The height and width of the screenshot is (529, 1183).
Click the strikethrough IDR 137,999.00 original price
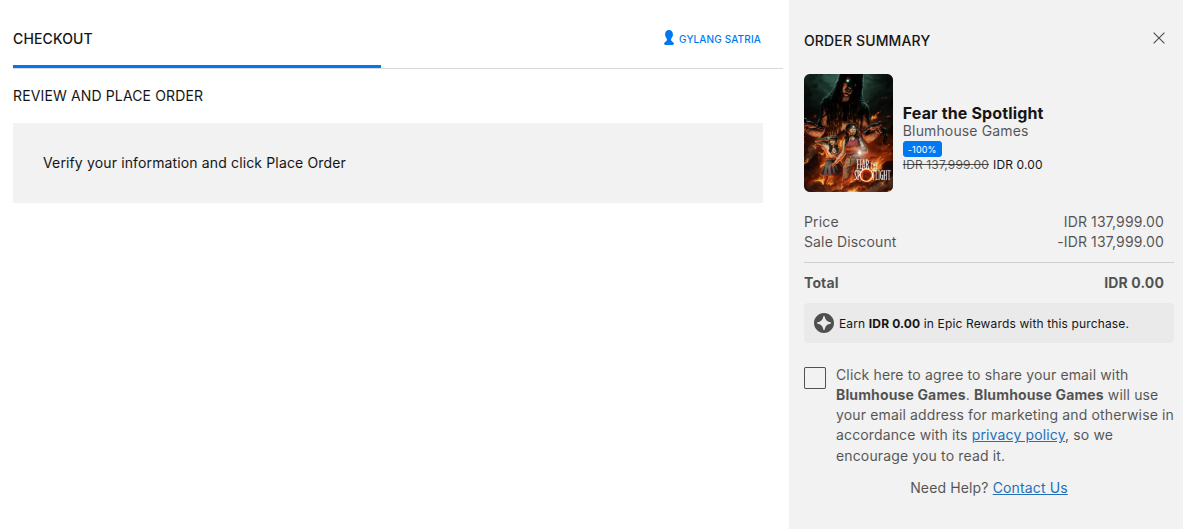(945, 165)
